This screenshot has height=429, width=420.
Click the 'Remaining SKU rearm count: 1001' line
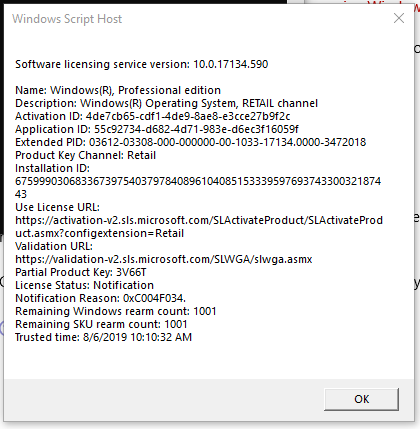(x=101, y=324)
